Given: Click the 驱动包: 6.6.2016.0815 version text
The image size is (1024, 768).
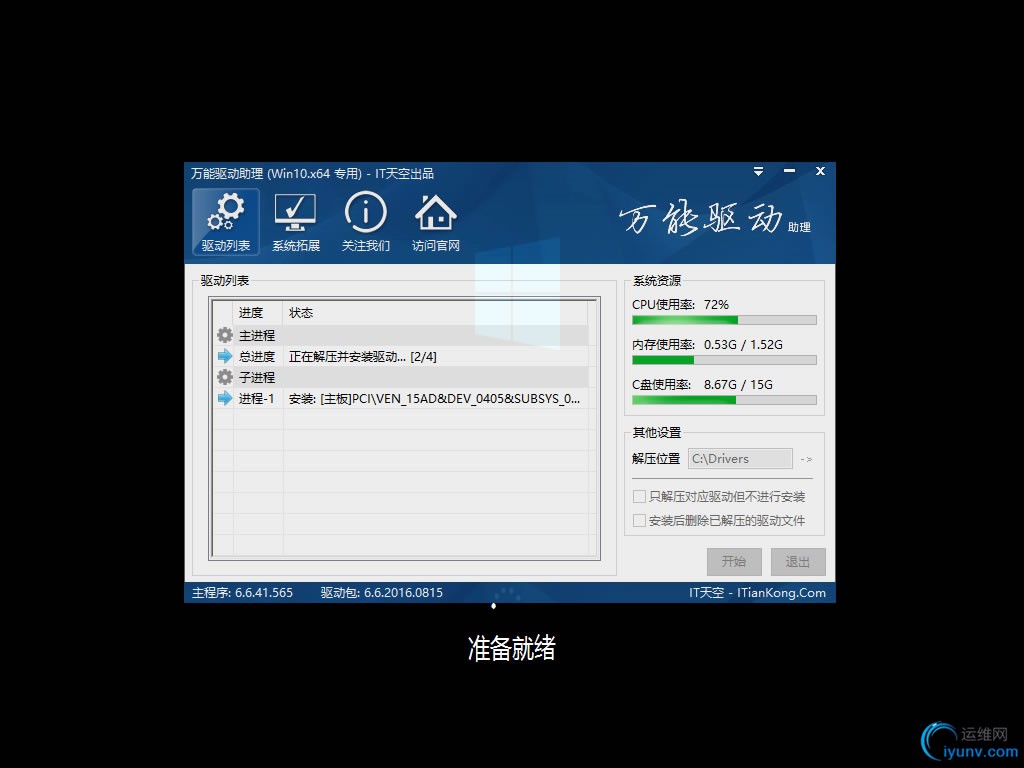Looking at the screenshot, I should pyautogui.click(x=381, y=592).
